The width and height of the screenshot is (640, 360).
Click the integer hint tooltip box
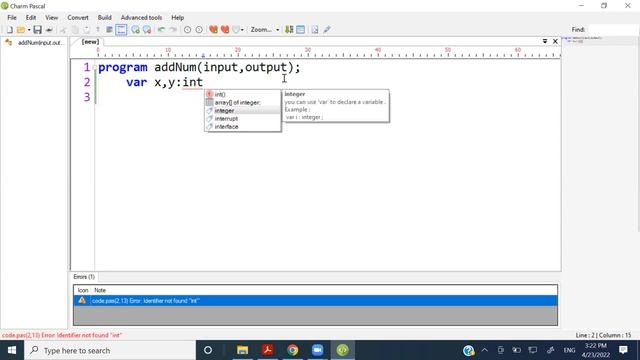[x=336, y=106]
